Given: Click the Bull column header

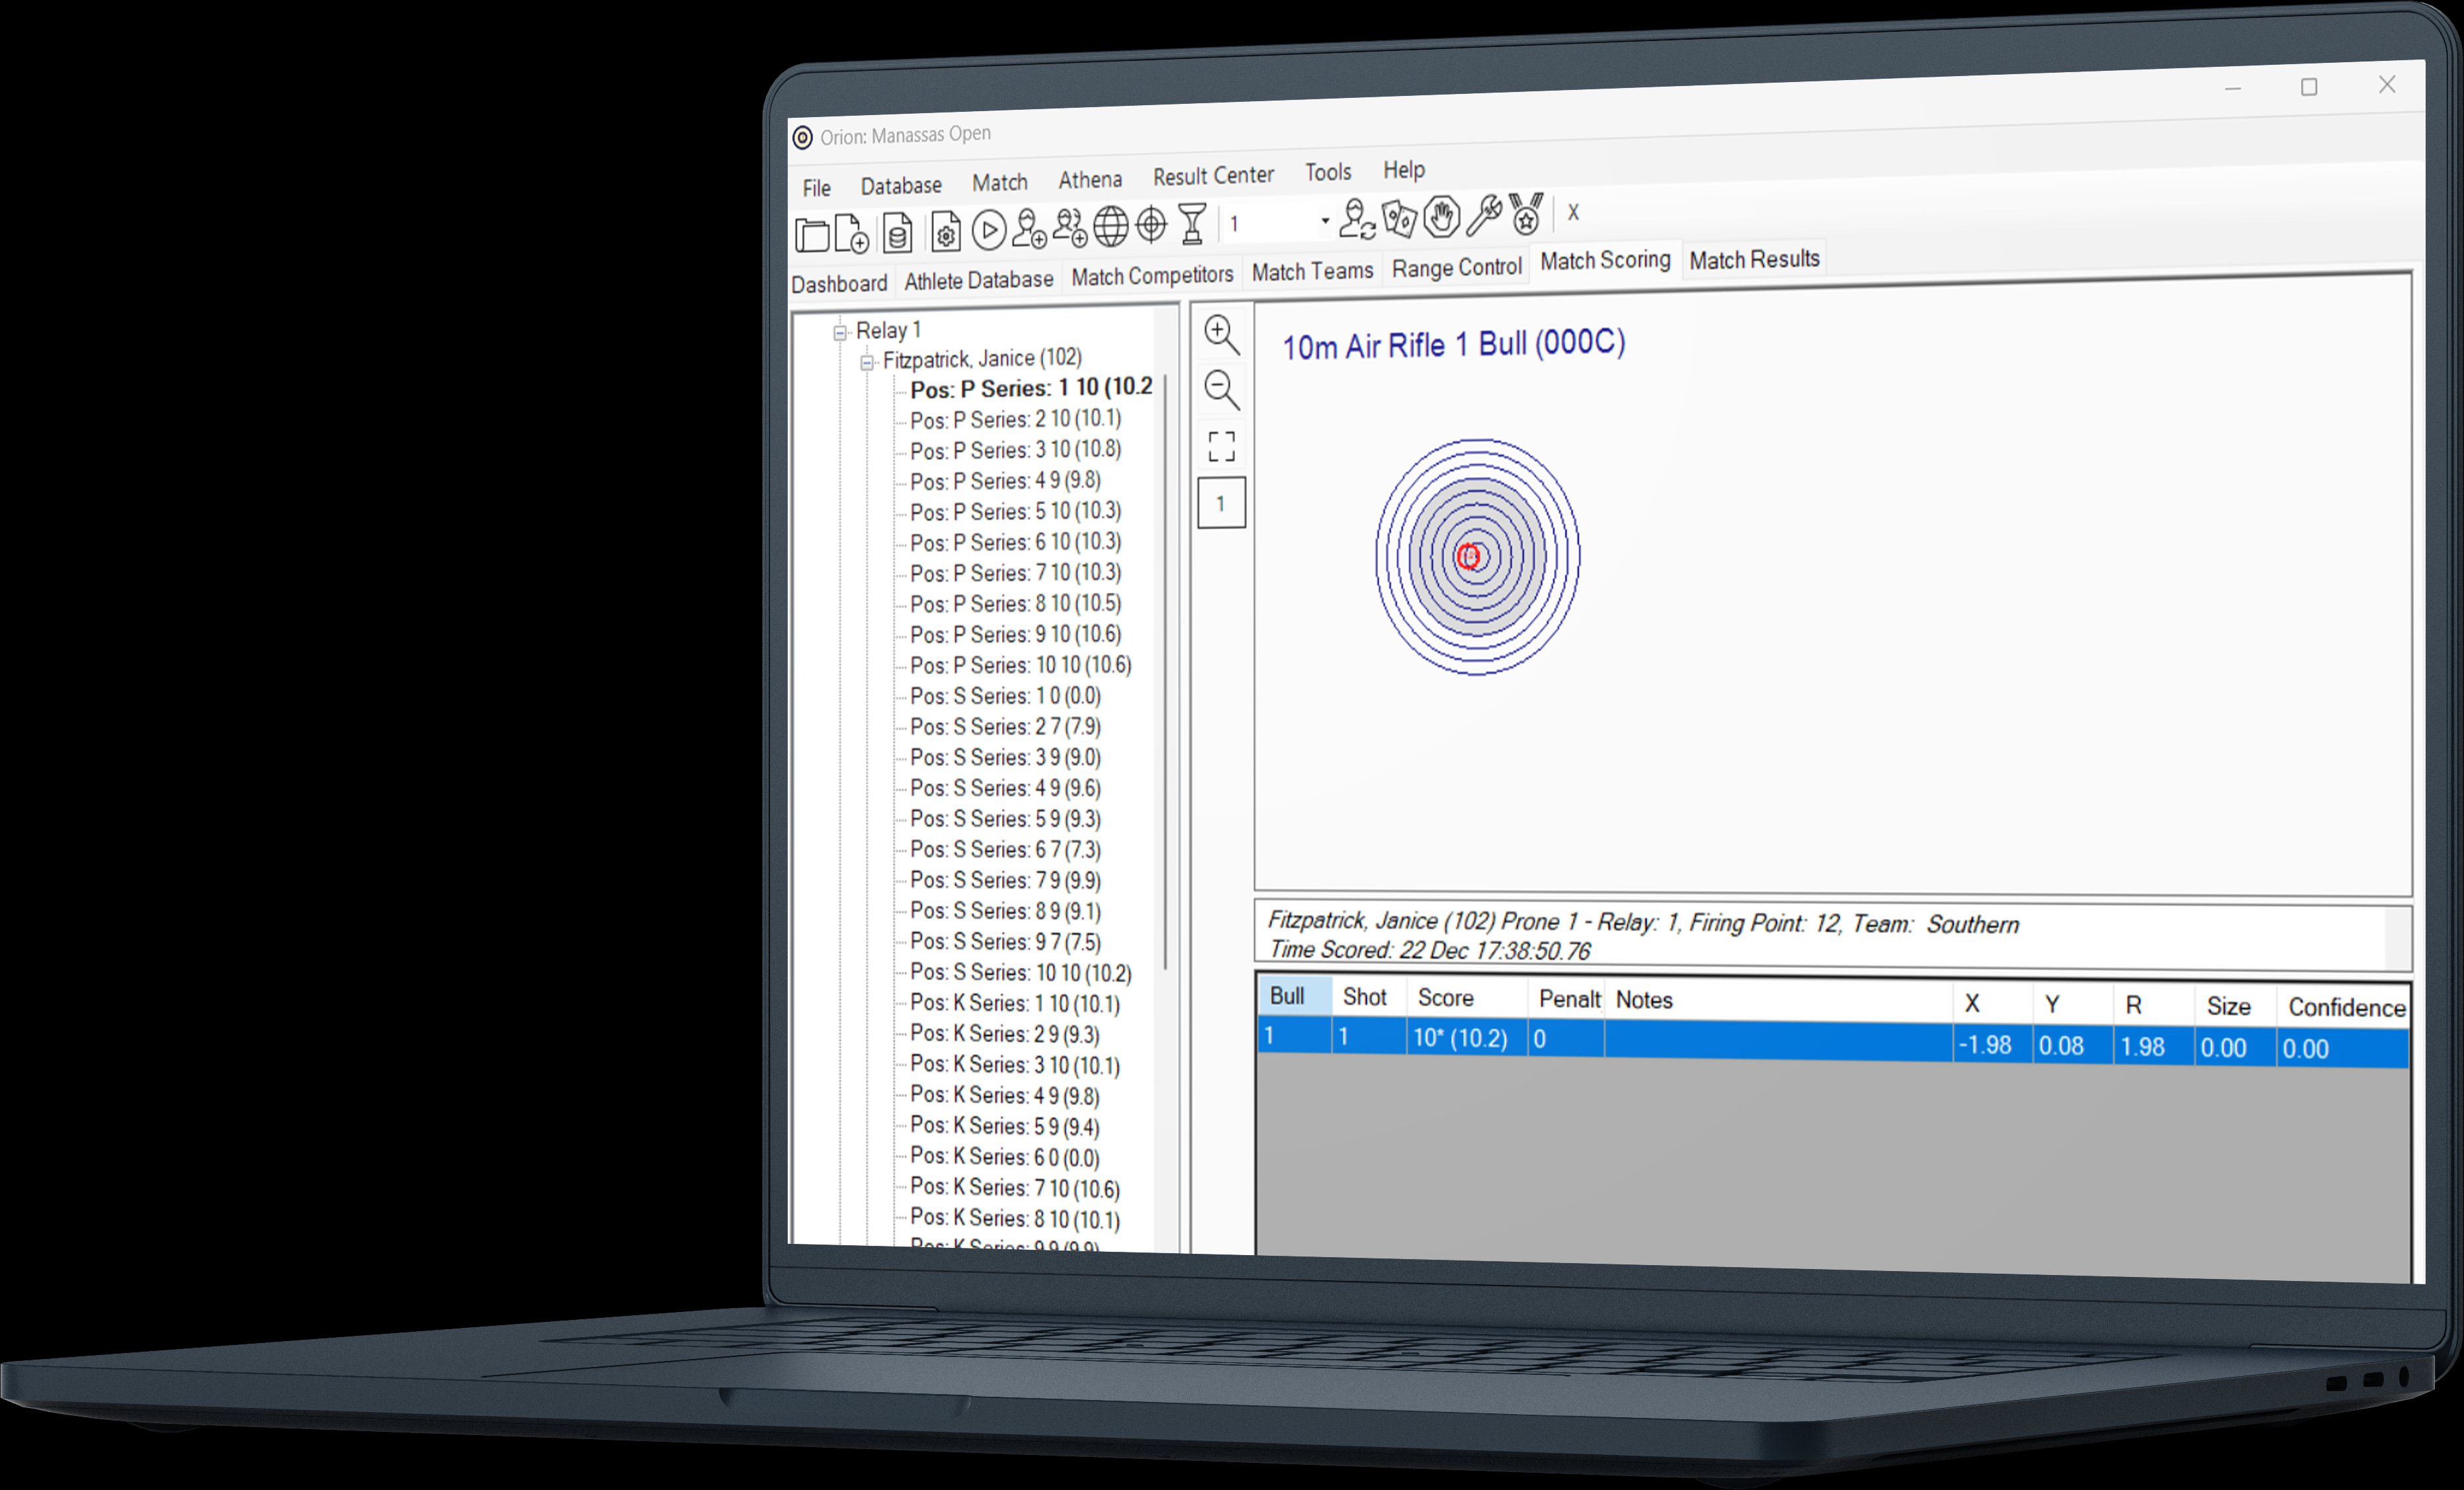Looking at the screenshot, I should coord(1294,996).
